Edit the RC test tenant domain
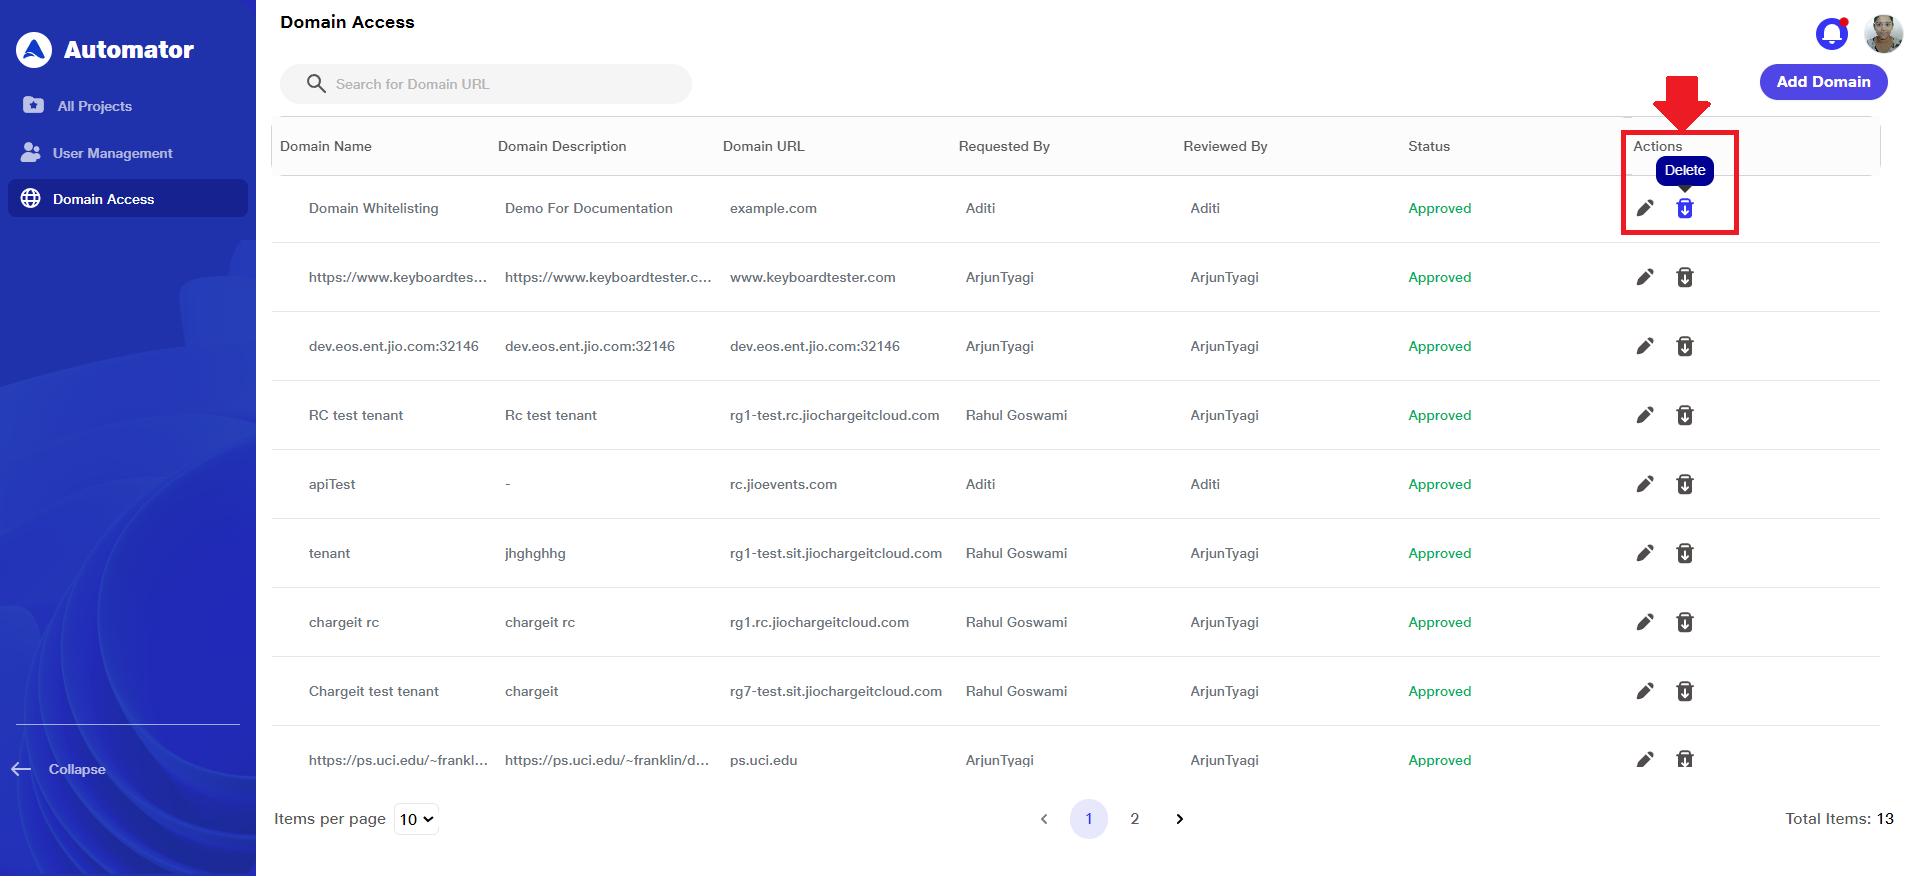The height and width of the screenshot is (876, 1920). coord(1645,415)
